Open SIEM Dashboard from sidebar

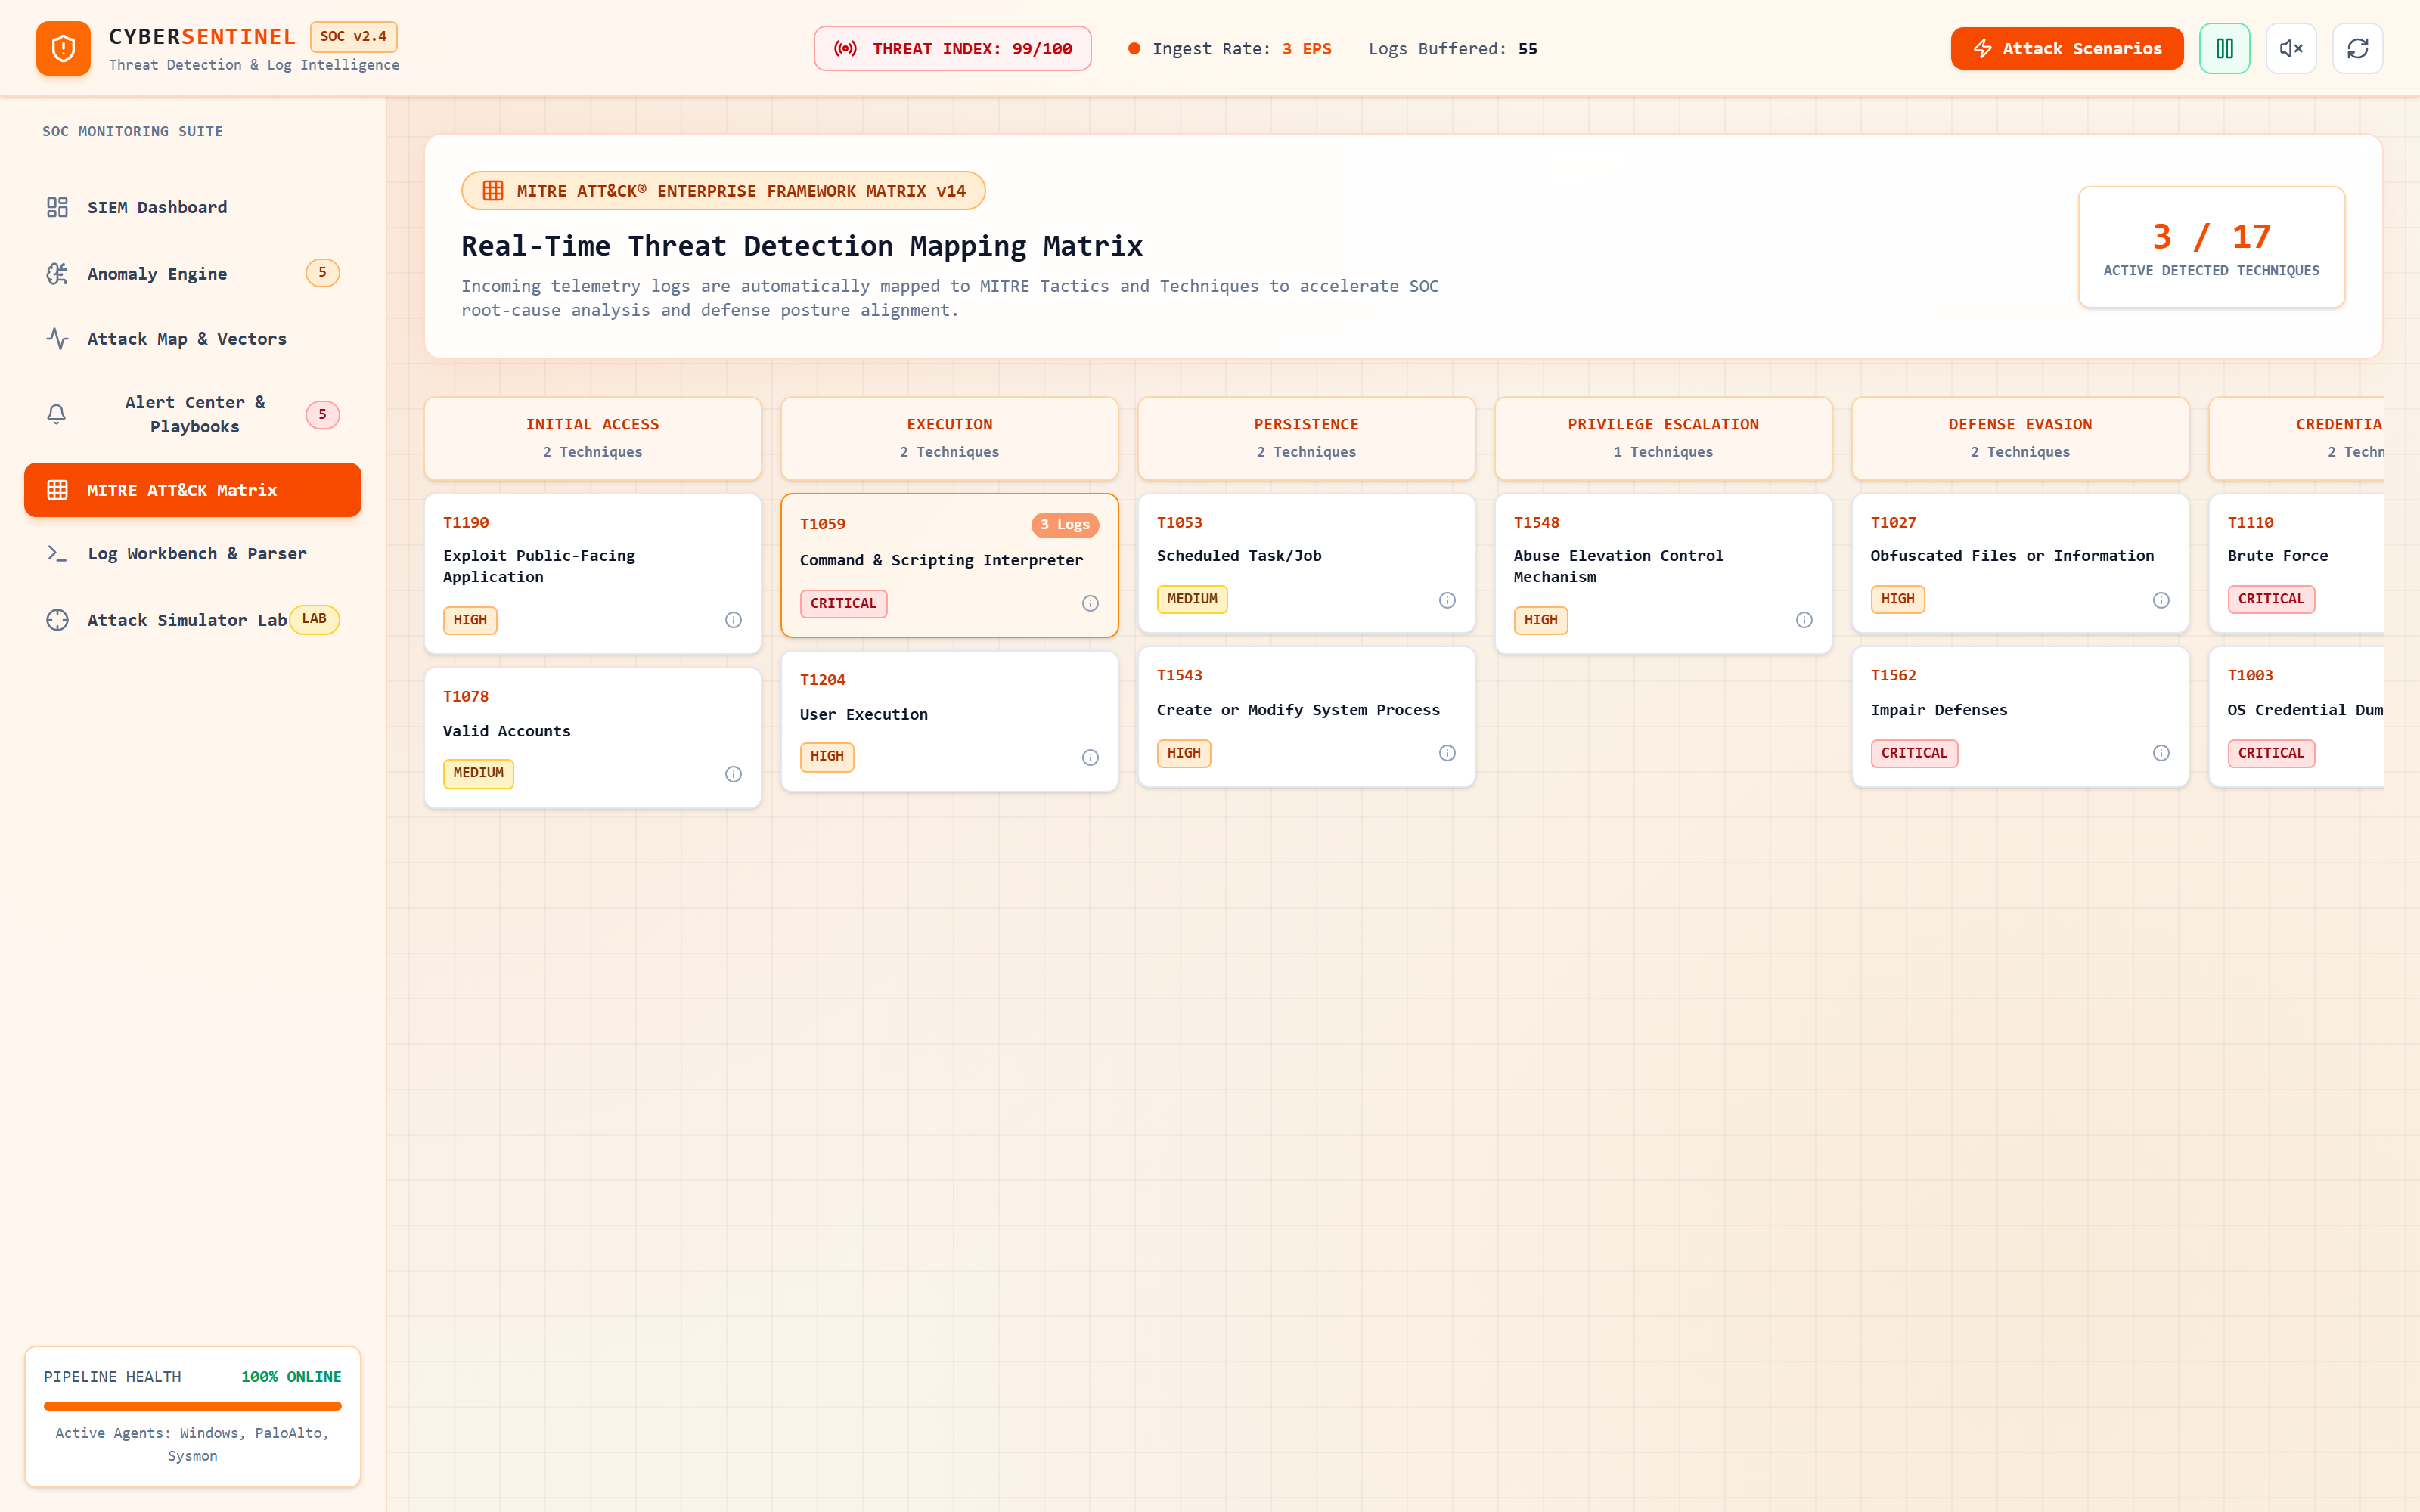(x=192, y=207)
